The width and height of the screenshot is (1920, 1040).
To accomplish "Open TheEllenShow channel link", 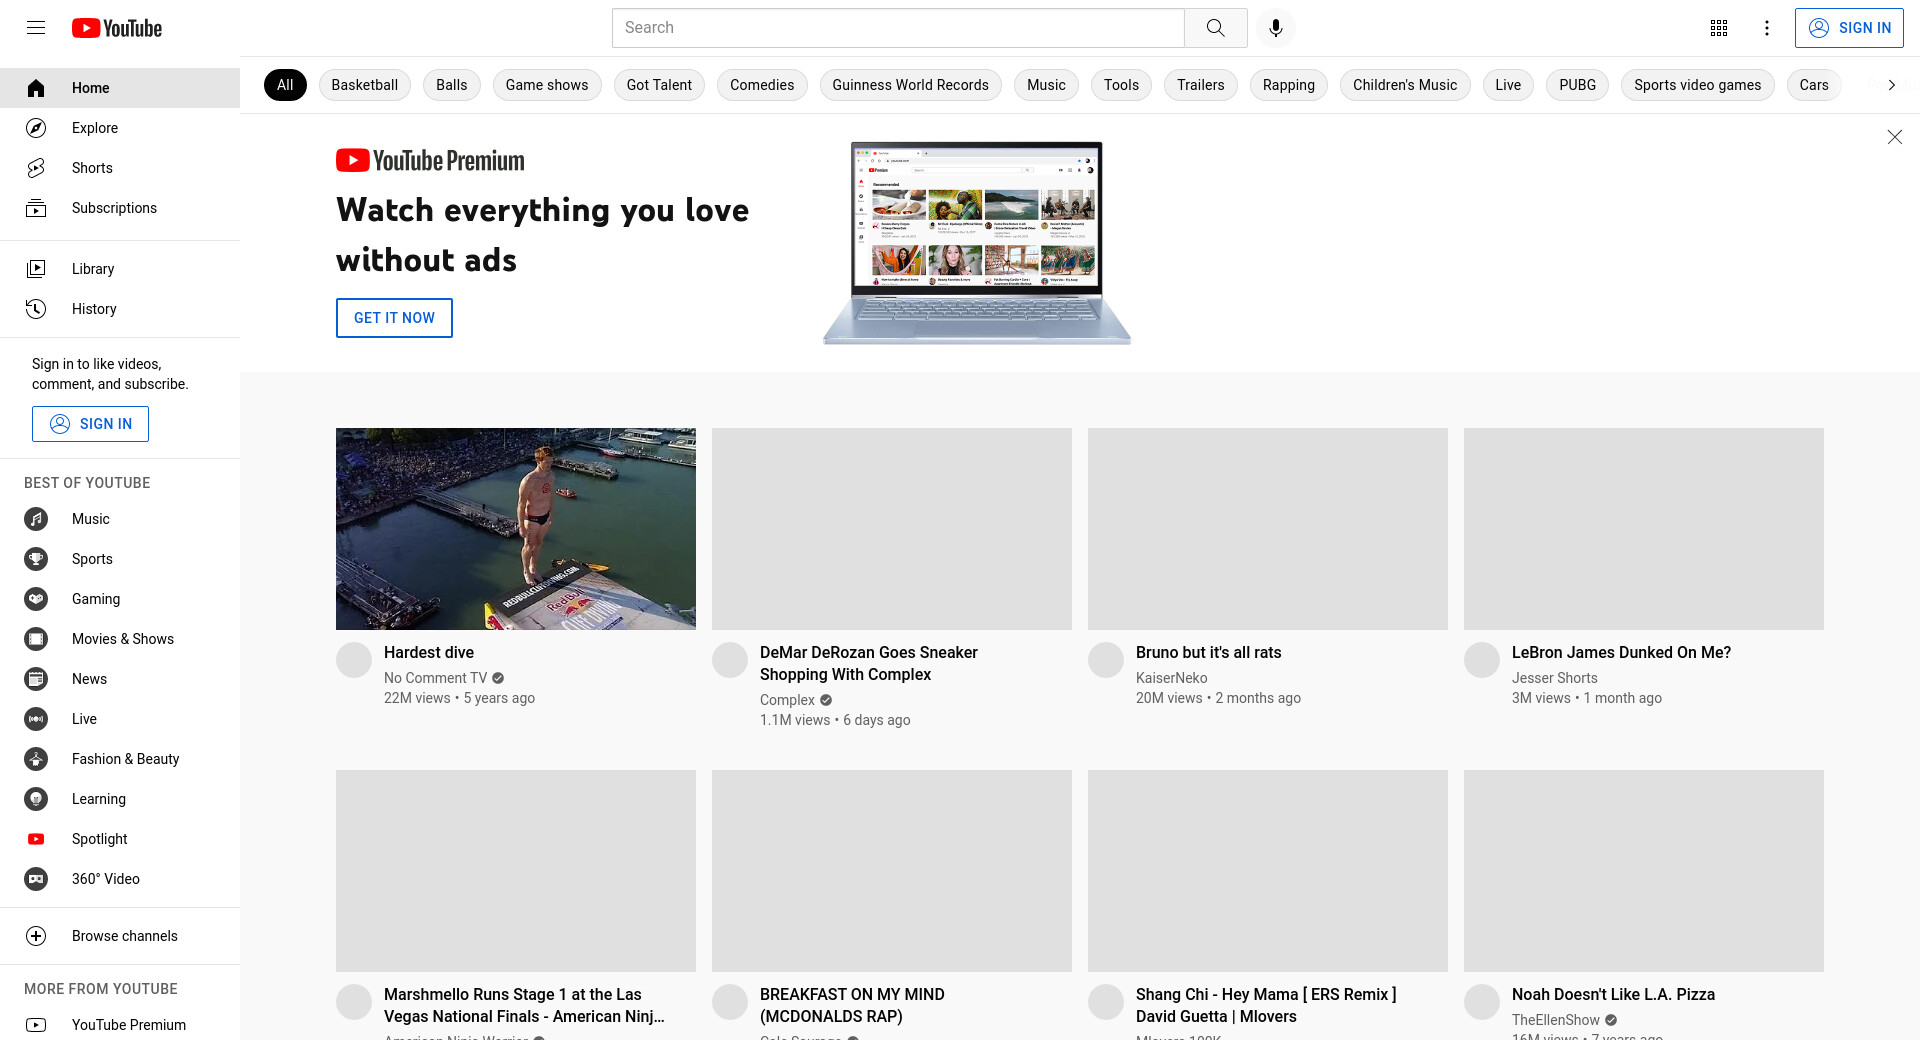I will point(1555,1020).
